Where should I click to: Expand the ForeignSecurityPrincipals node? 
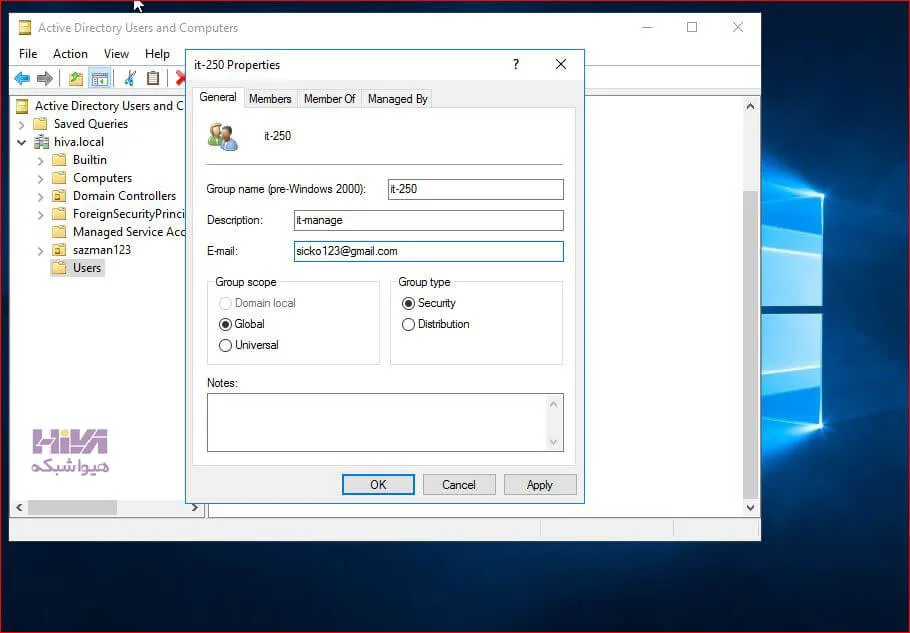click(x=40, y=214)
